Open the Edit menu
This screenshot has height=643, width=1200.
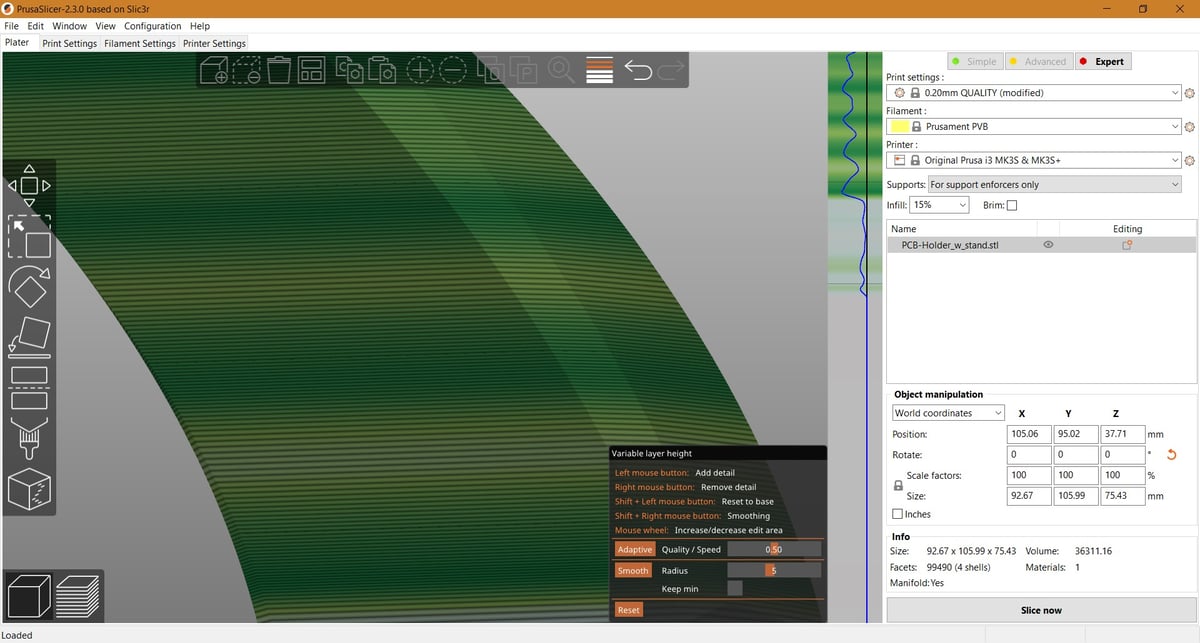(35, 26)
